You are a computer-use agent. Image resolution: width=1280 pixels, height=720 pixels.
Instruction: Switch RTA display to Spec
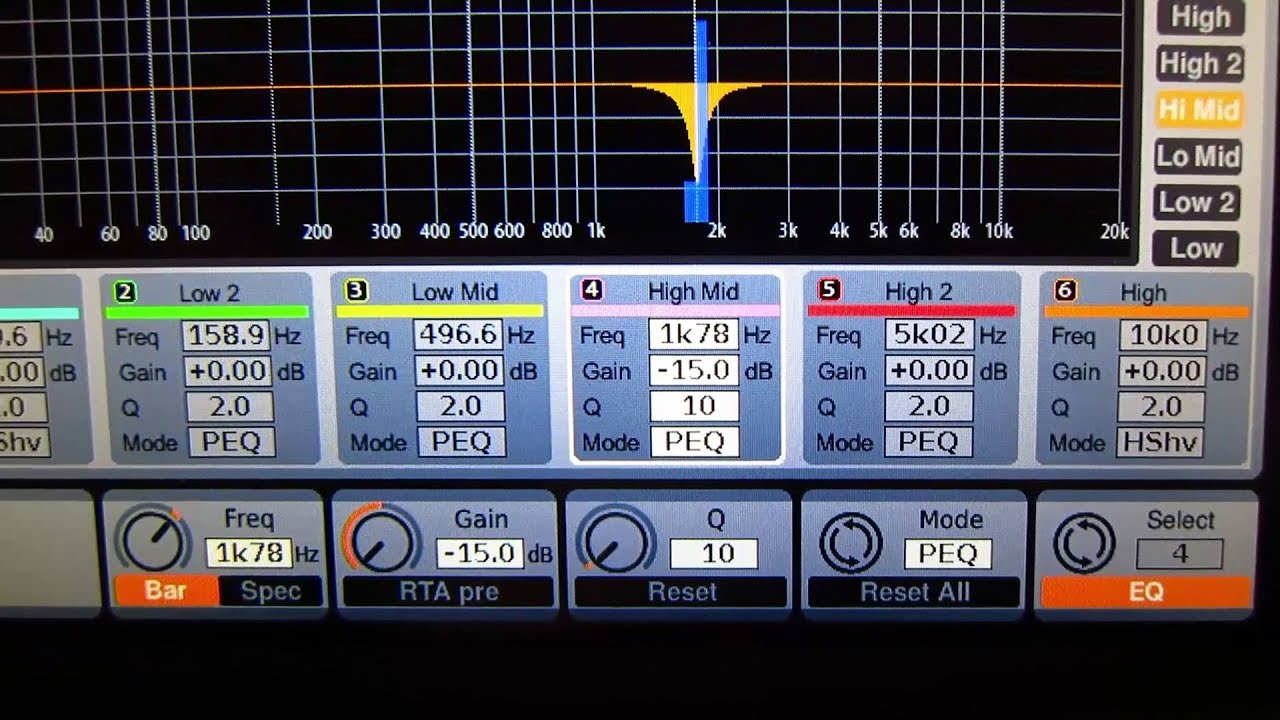(270, 591)
